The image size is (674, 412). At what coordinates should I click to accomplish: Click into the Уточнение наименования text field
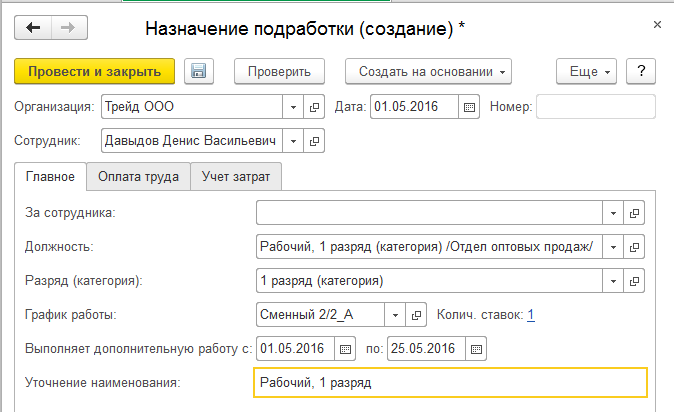tap(450, 382)
